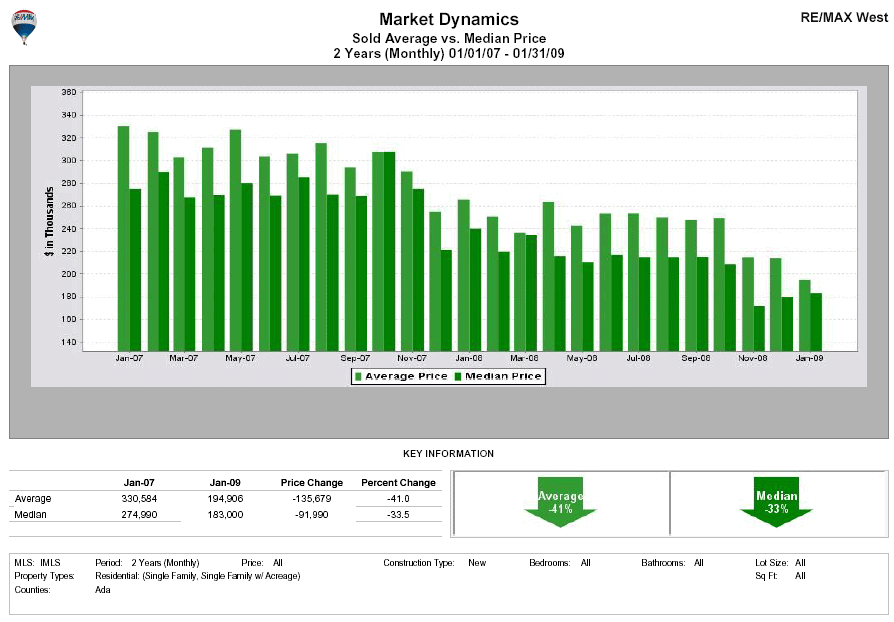Click the Jul-08 x-axis label

pyautogui.click(x=638, y=358)
